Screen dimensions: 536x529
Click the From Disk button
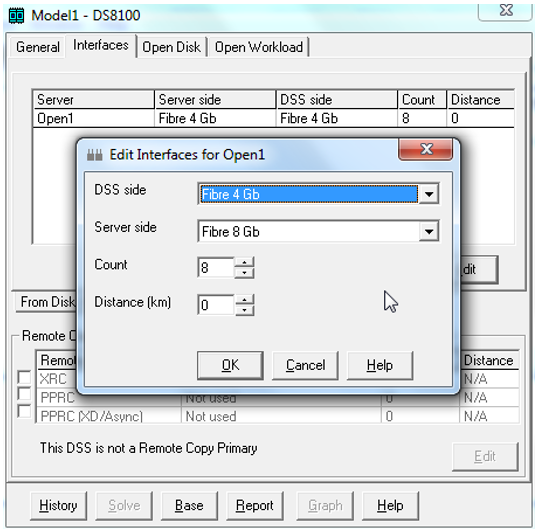pos(45,302)
